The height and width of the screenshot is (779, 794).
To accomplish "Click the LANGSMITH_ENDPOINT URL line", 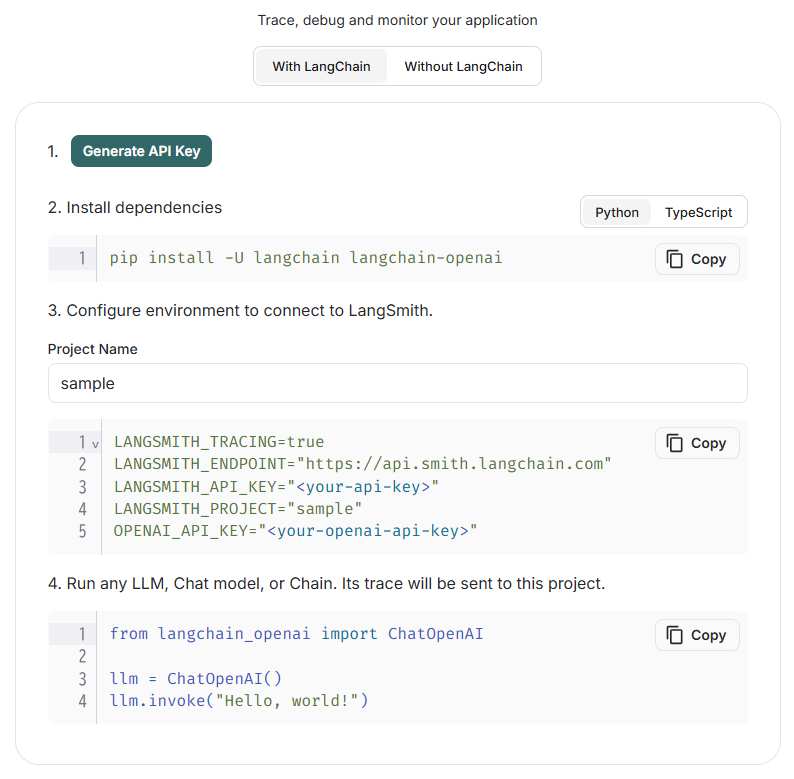I will click(363, 464).
